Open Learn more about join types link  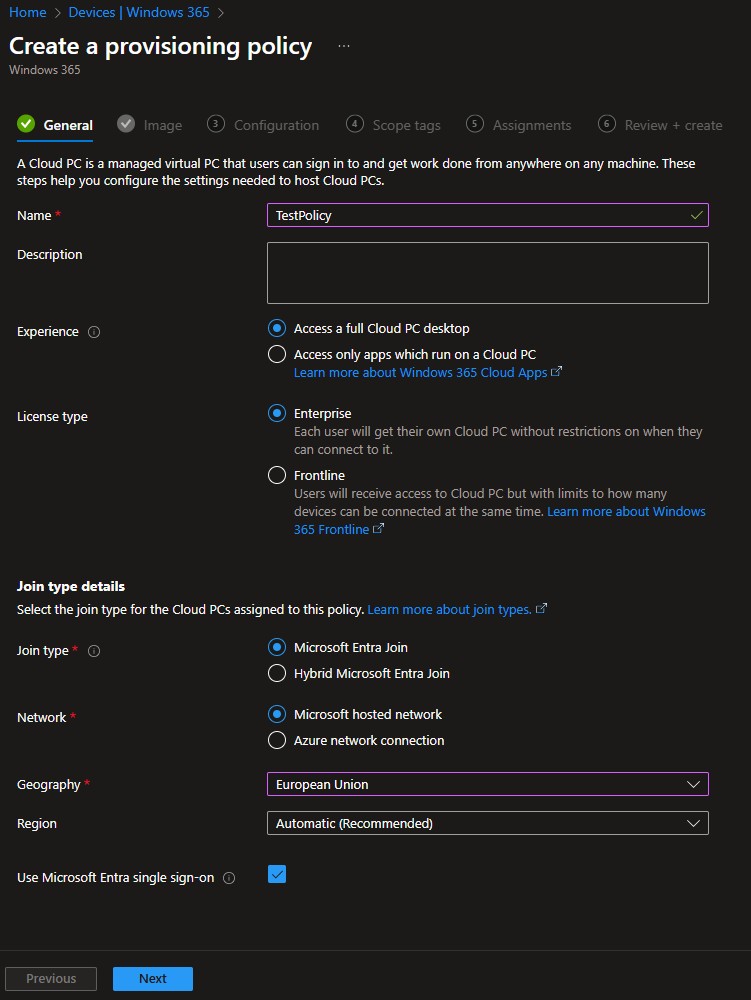tap(450, 609)
